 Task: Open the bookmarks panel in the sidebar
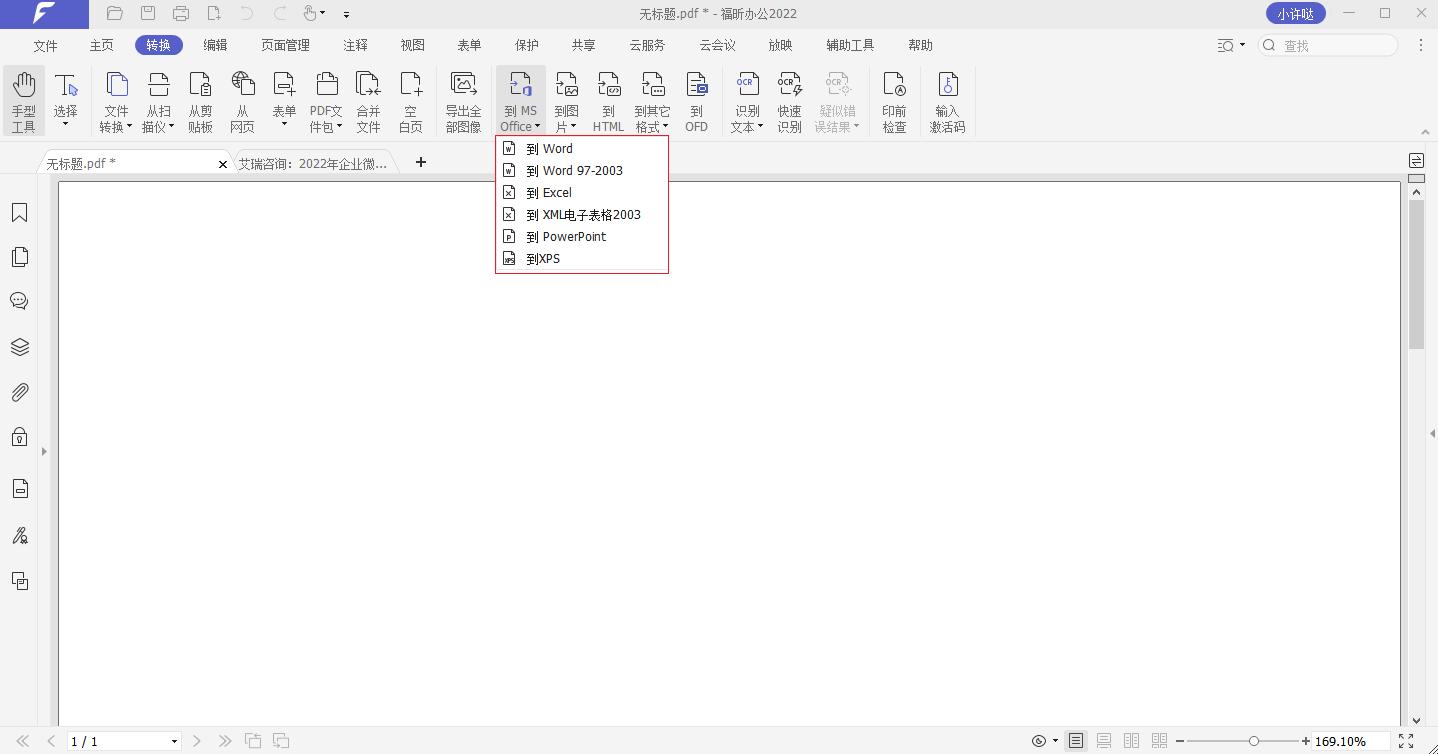tap(19, 212)
